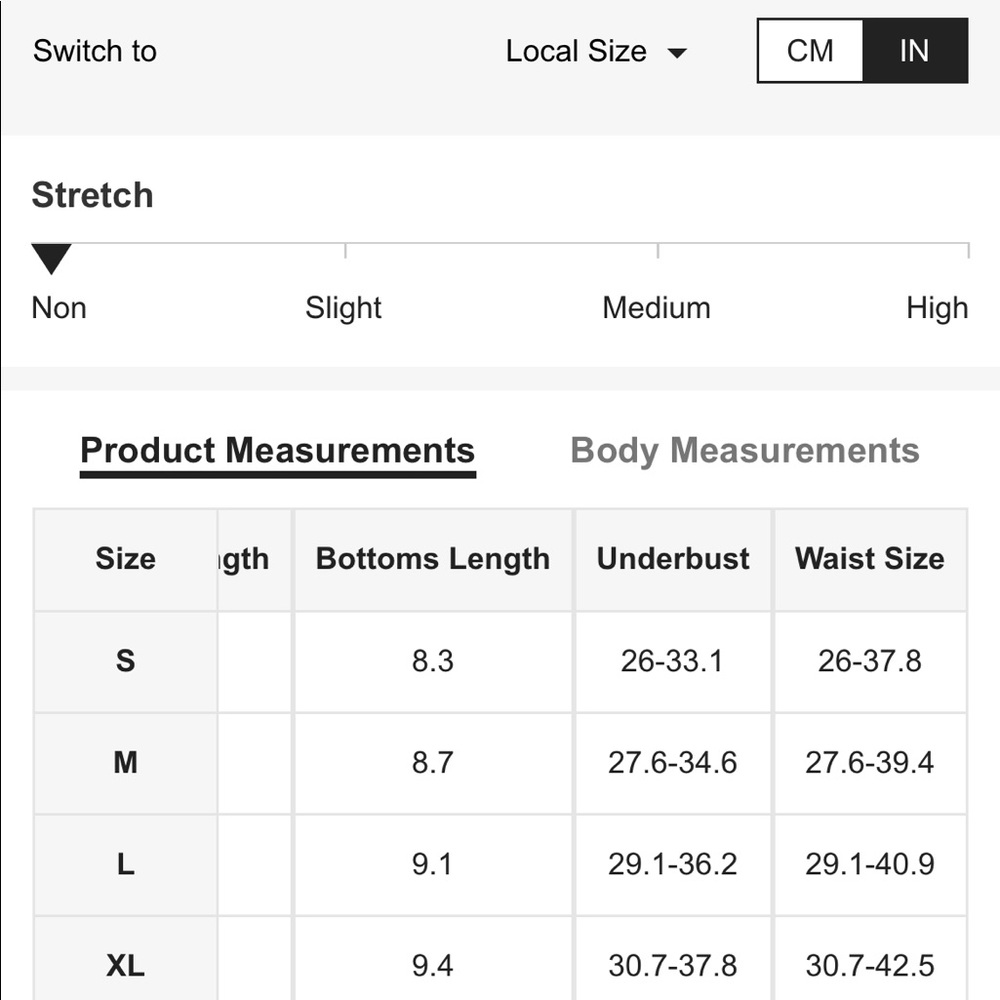Select the Product Measurements tab
Image resolution: width=1000 pixels, height=1000 pixels.
(277, 451)
